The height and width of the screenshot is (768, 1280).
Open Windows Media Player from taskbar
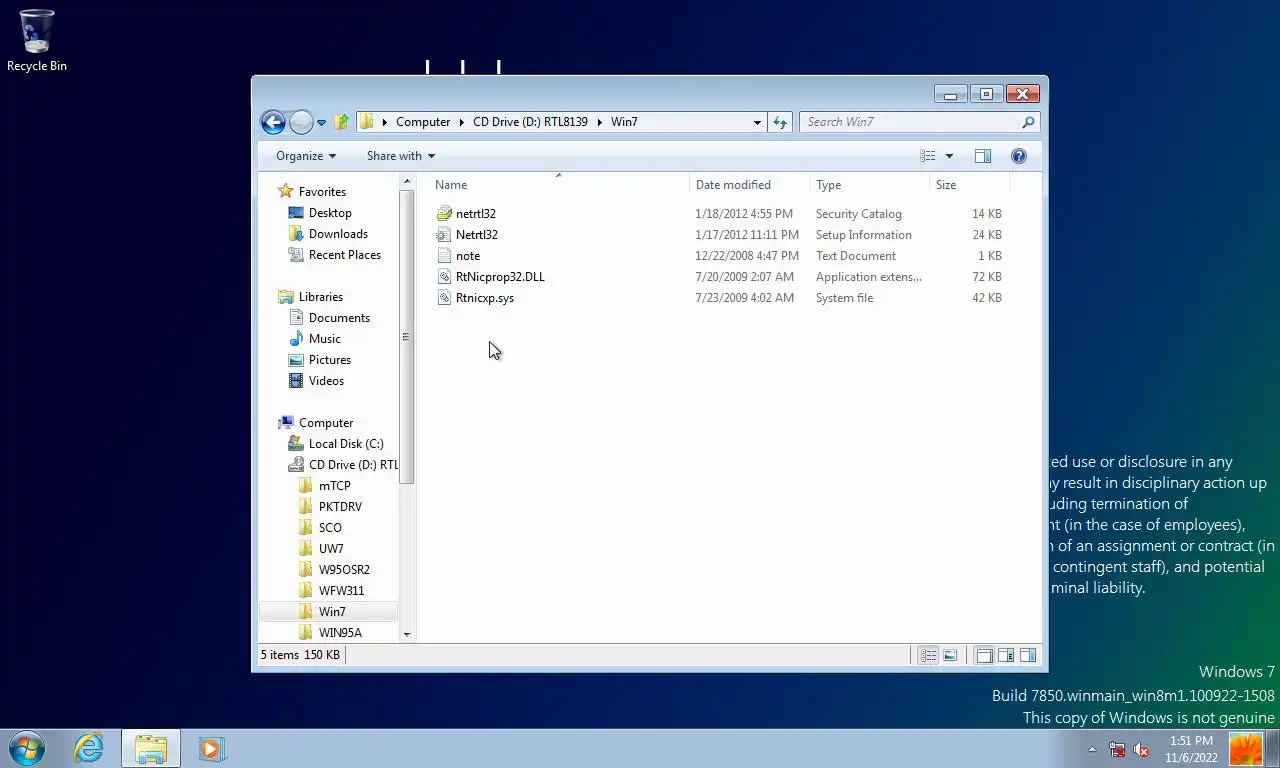(x=211, y=748)
